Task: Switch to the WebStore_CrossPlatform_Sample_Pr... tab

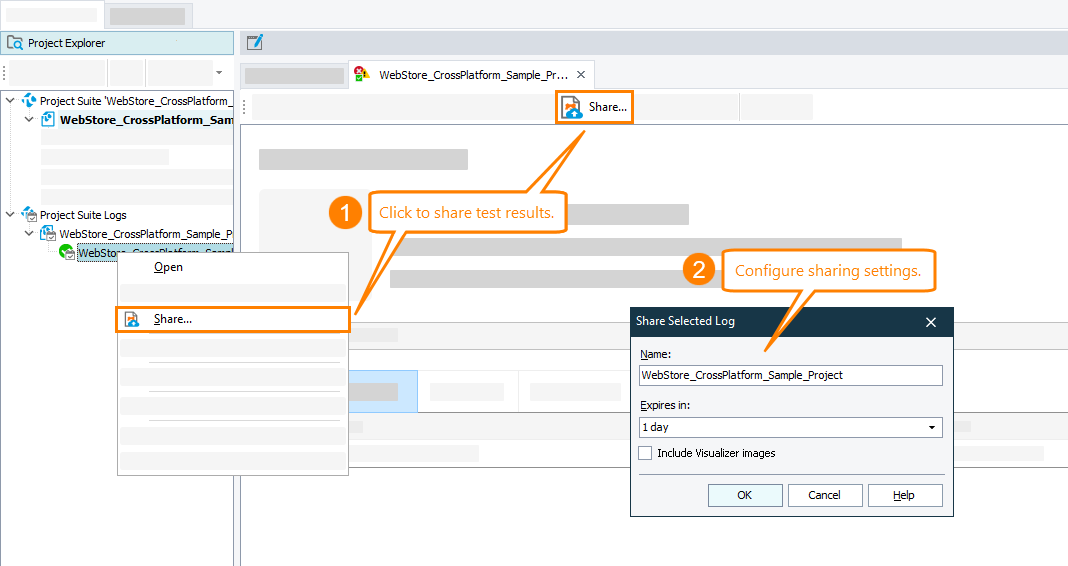Action: tap(473, 75)
